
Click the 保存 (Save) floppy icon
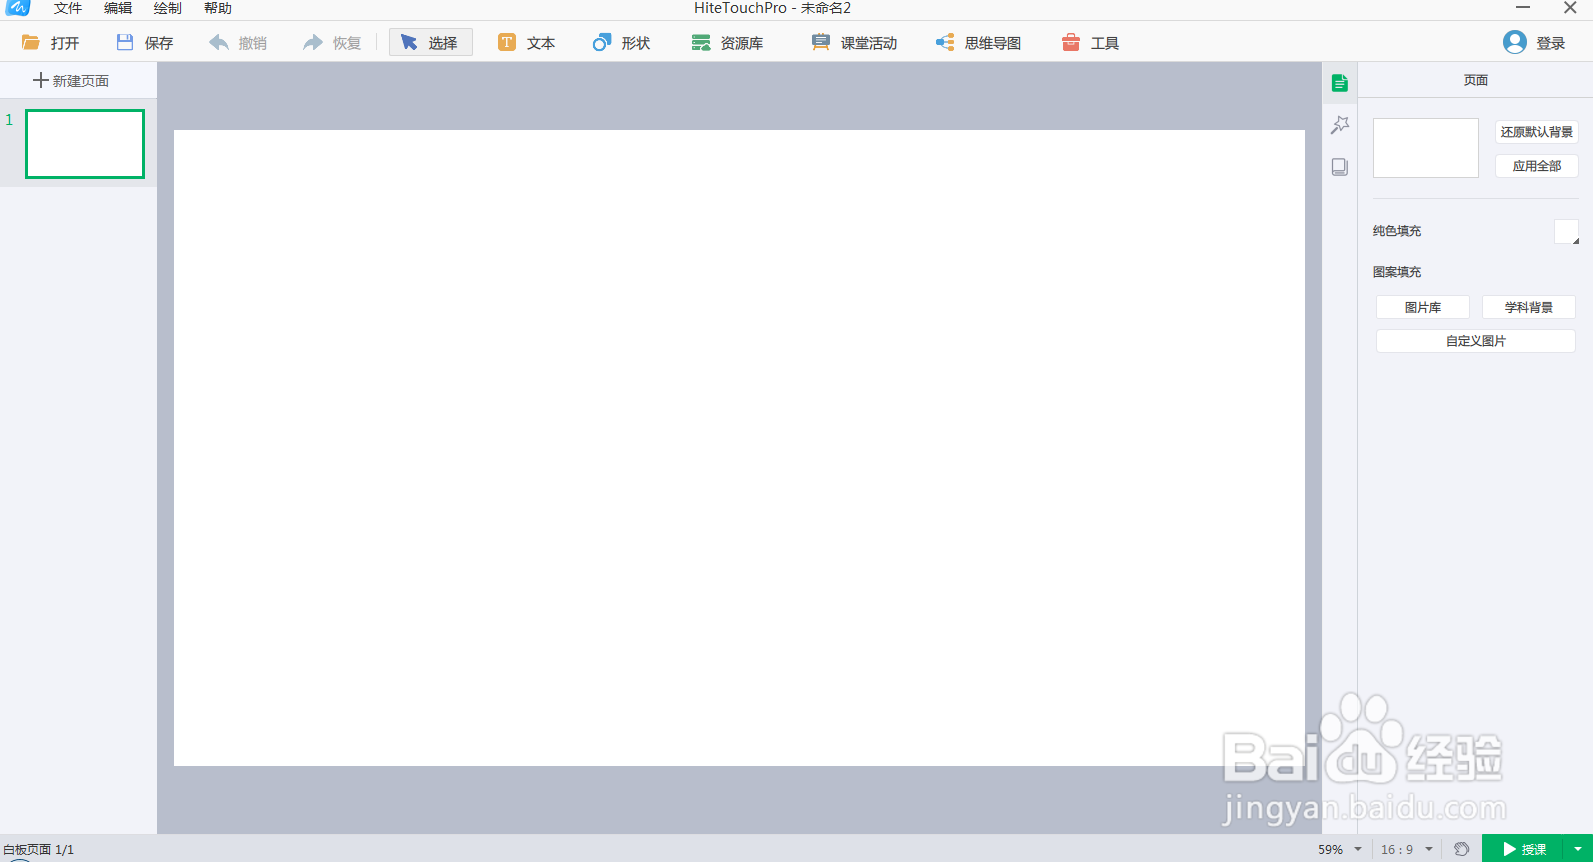click(x=125, y=42)
